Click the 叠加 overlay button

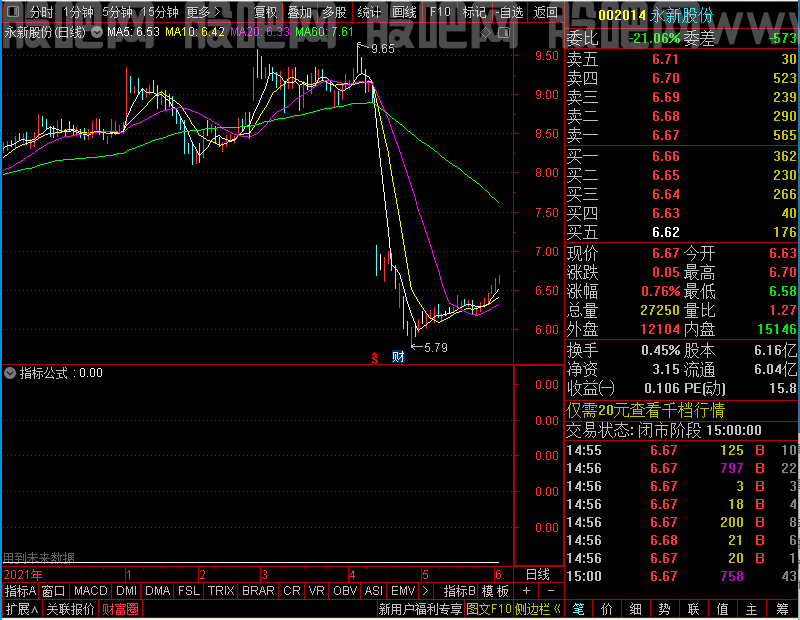(299, 12)
